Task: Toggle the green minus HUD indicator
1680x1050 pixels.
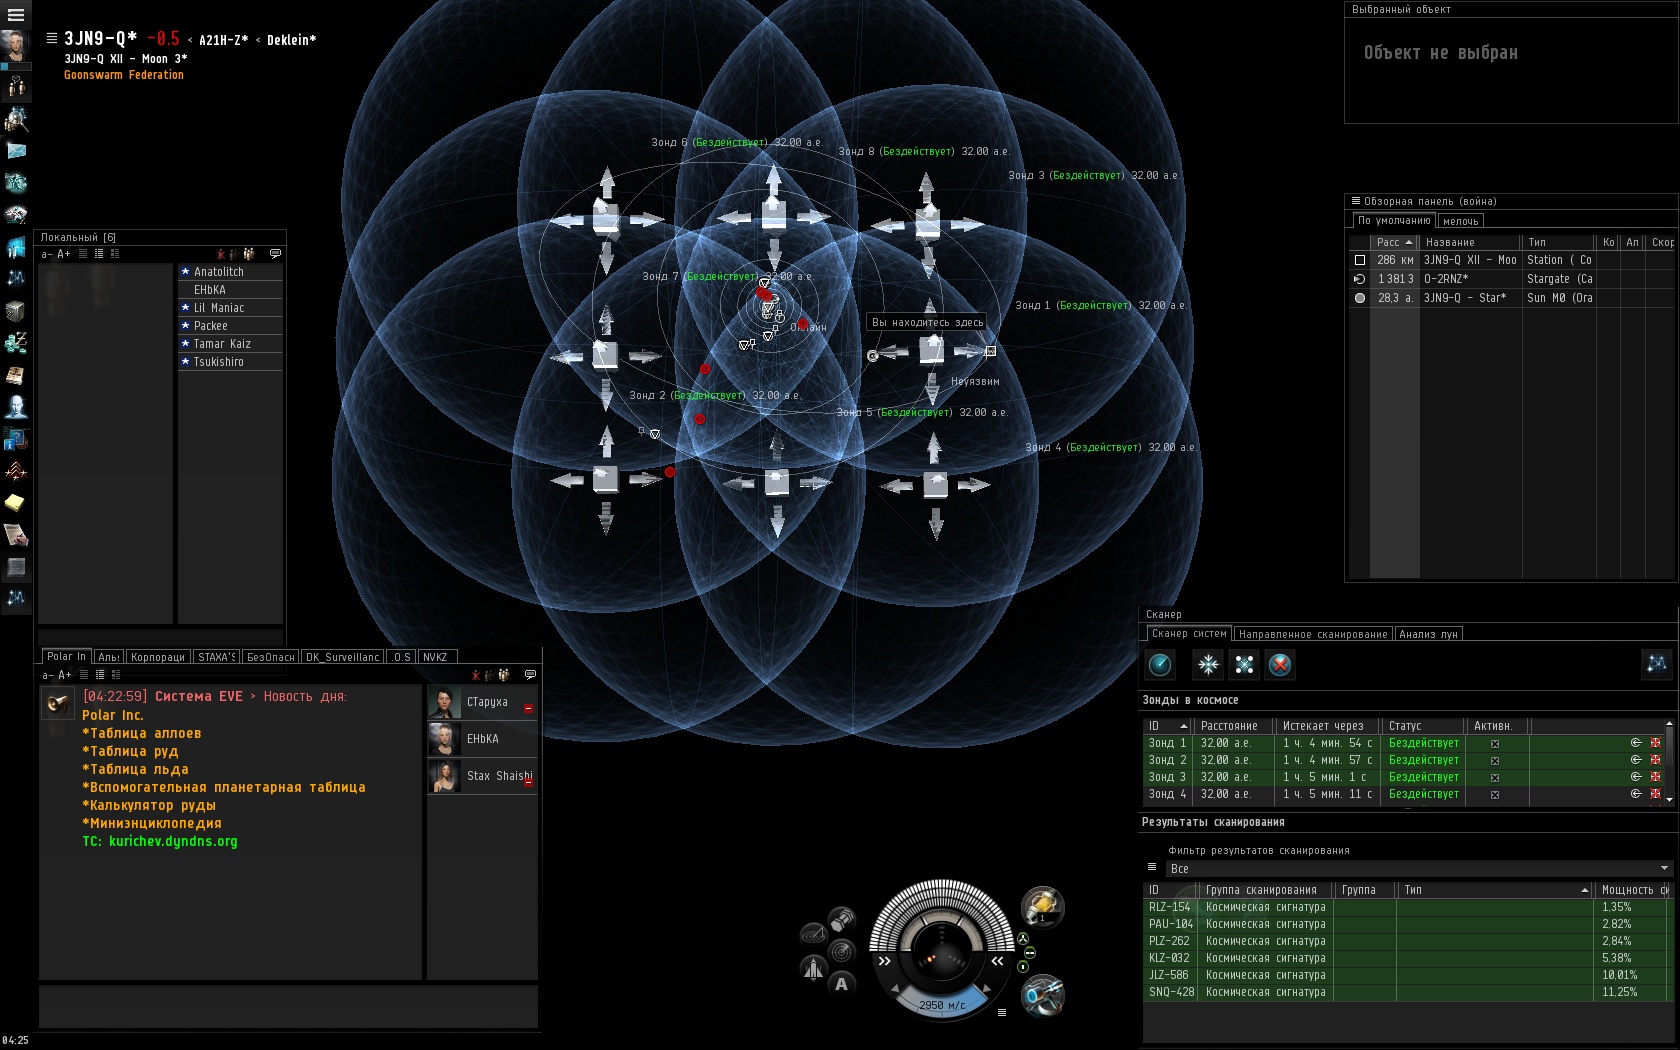Action: click(x=1029, y=953)
